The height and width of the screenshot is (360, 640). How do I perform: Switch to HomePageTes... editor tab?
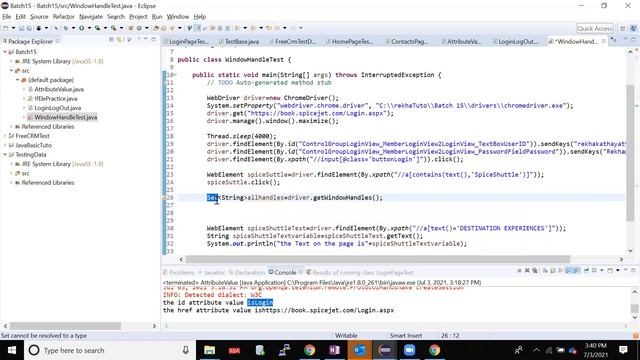[349, 42]
